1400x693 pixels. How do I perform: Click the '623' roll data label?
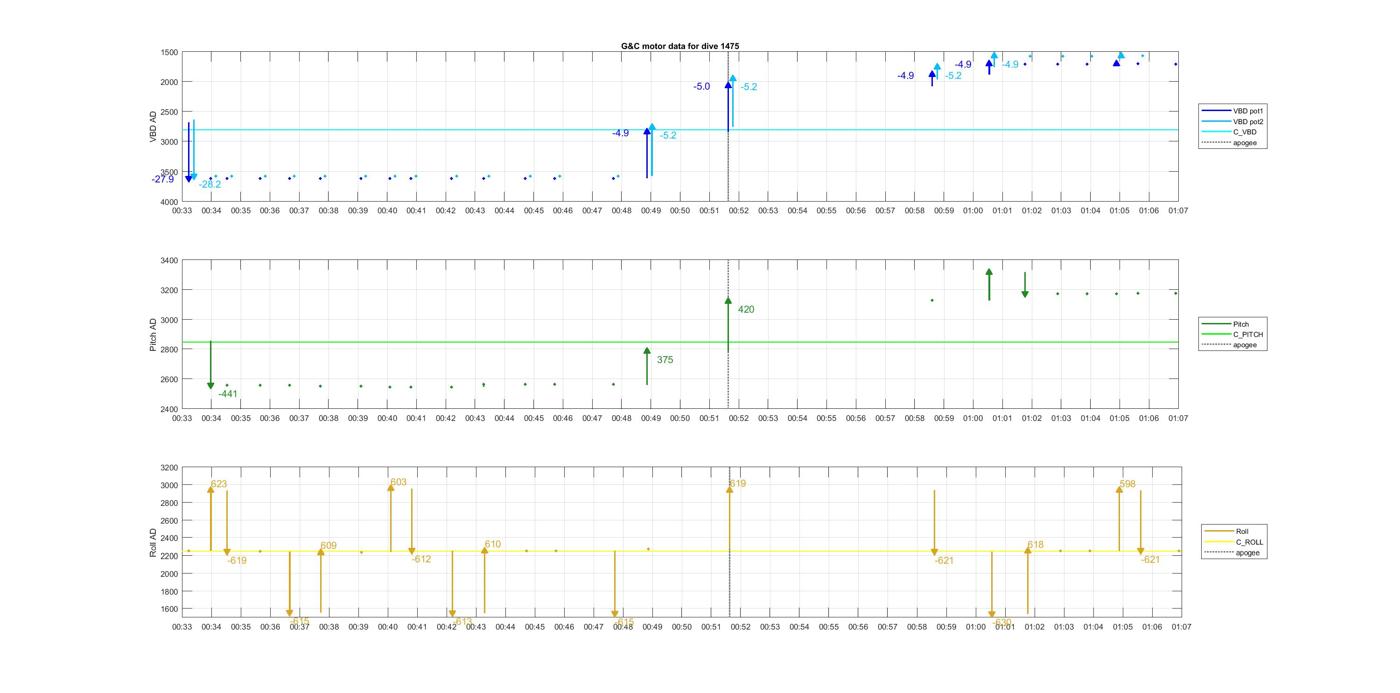[x=219, y=485]
